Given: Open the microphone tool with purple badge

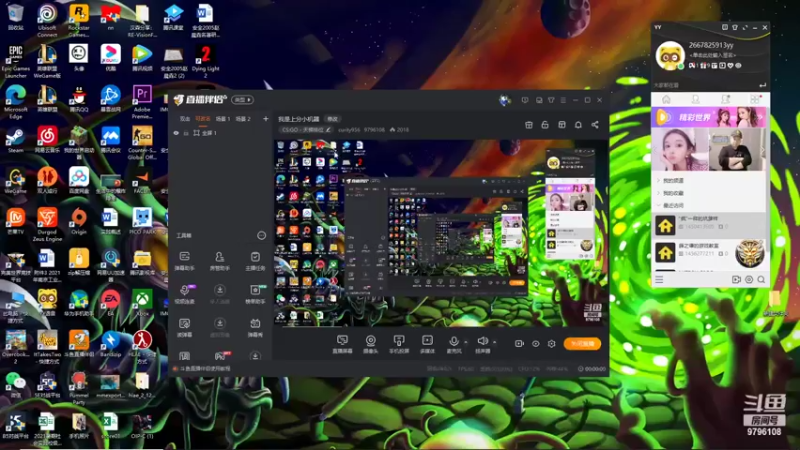Looking at the screenshot, I should tap(185, 294).
